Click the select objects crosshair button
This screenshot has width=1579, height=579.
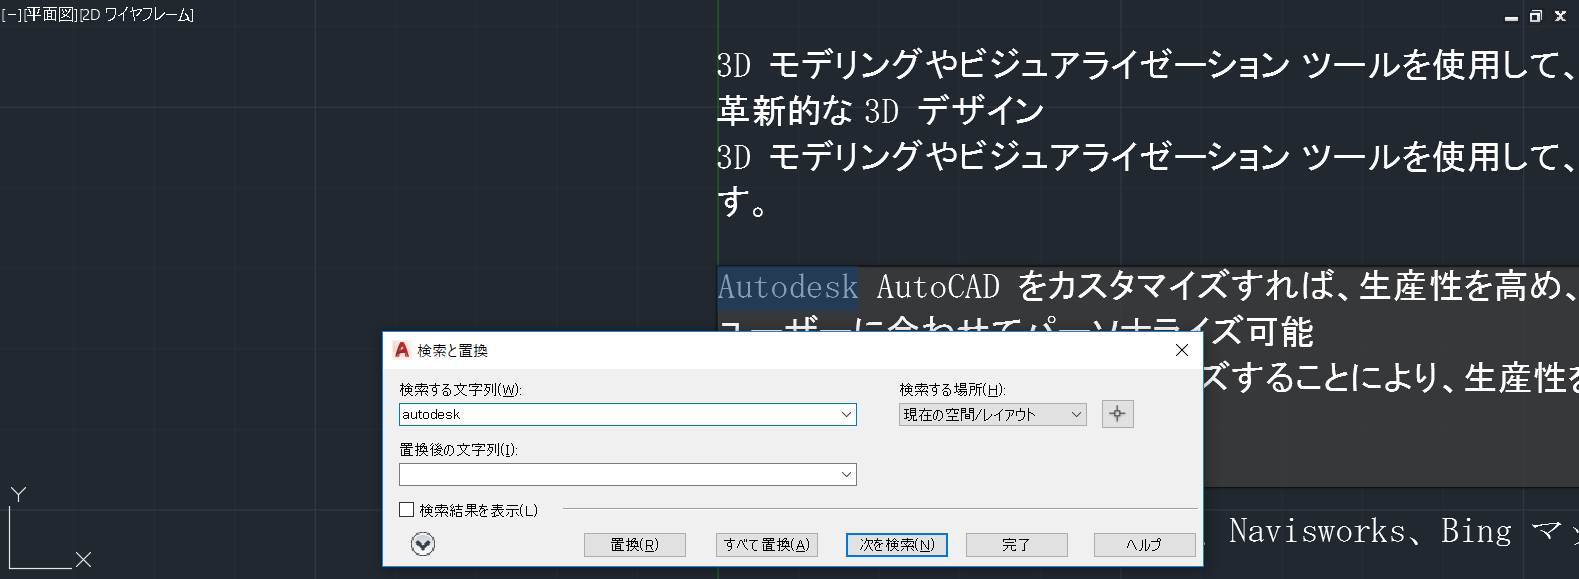(1117, 414)
